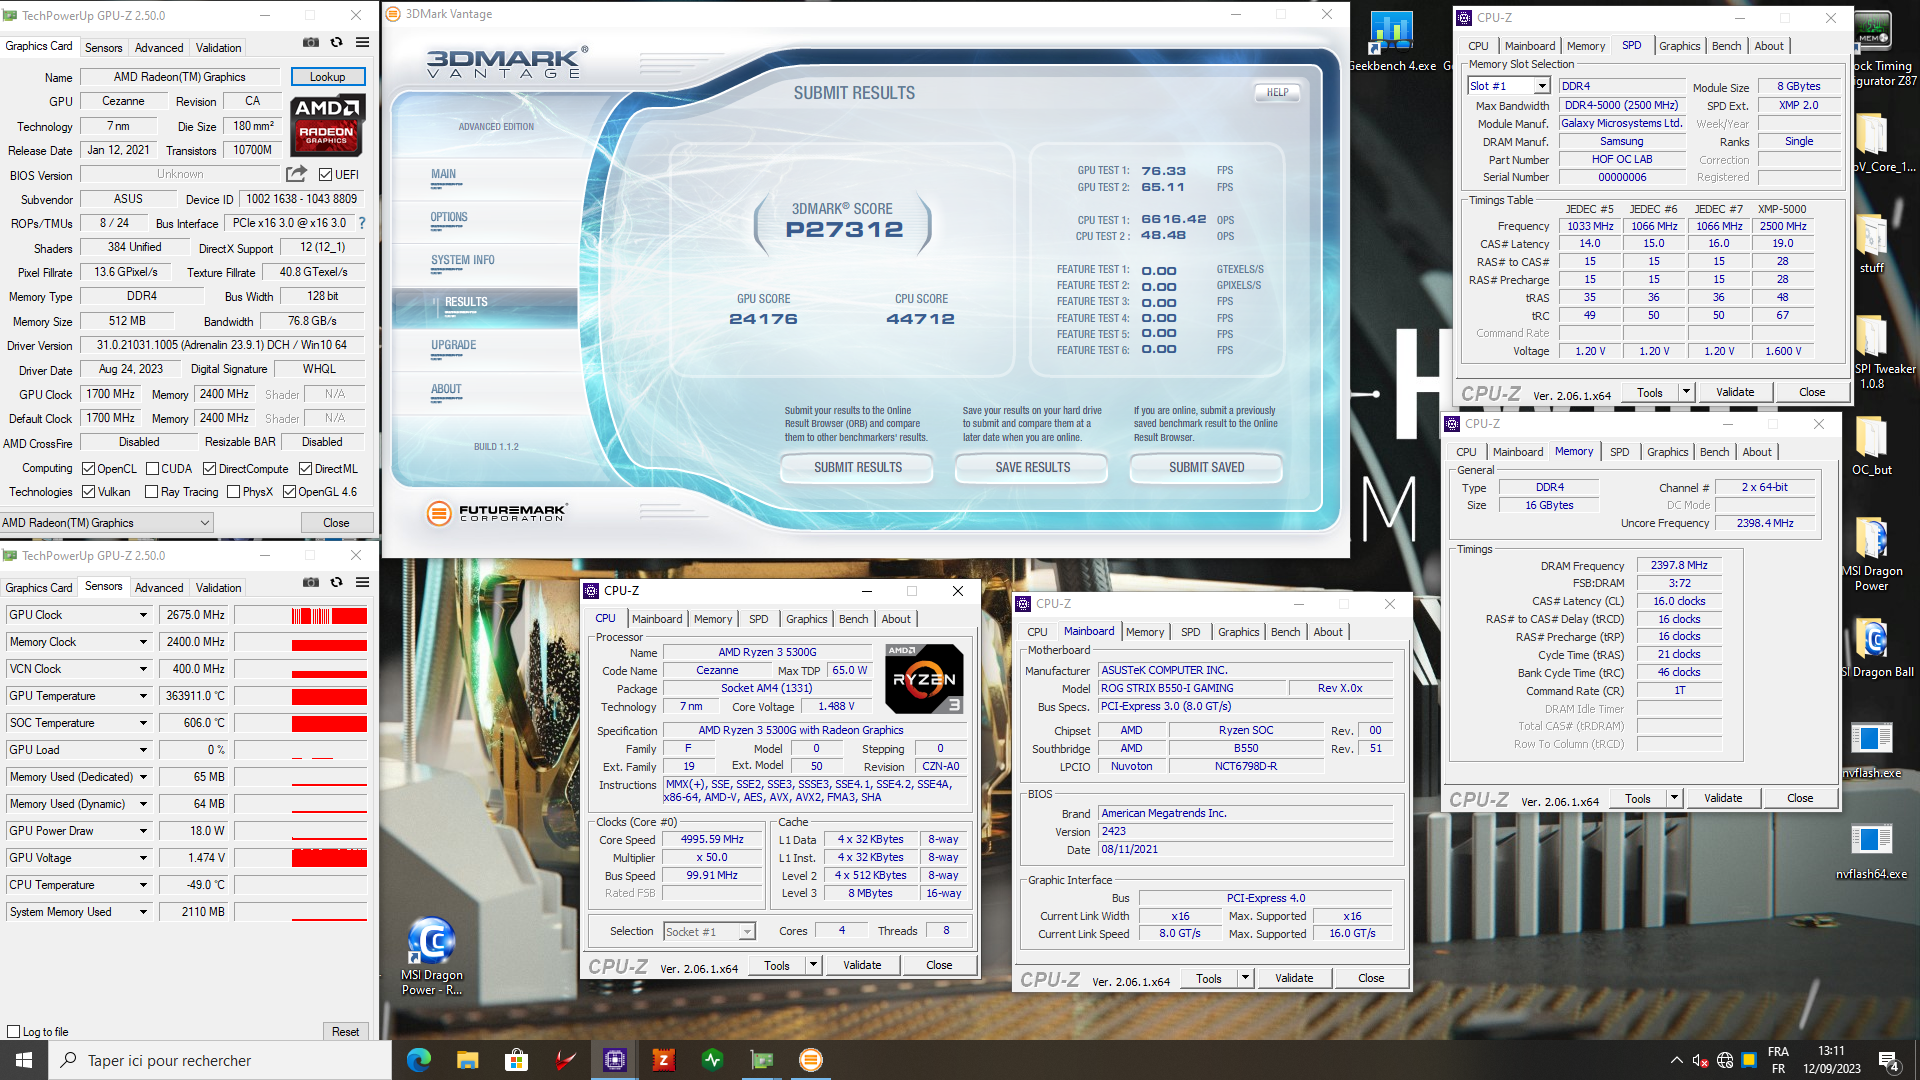Image resolution: width=1920 pixels, height=1080 pixels.
Task: Expand the GPU Clock sensor dropdown
Action: coord(143,615)
